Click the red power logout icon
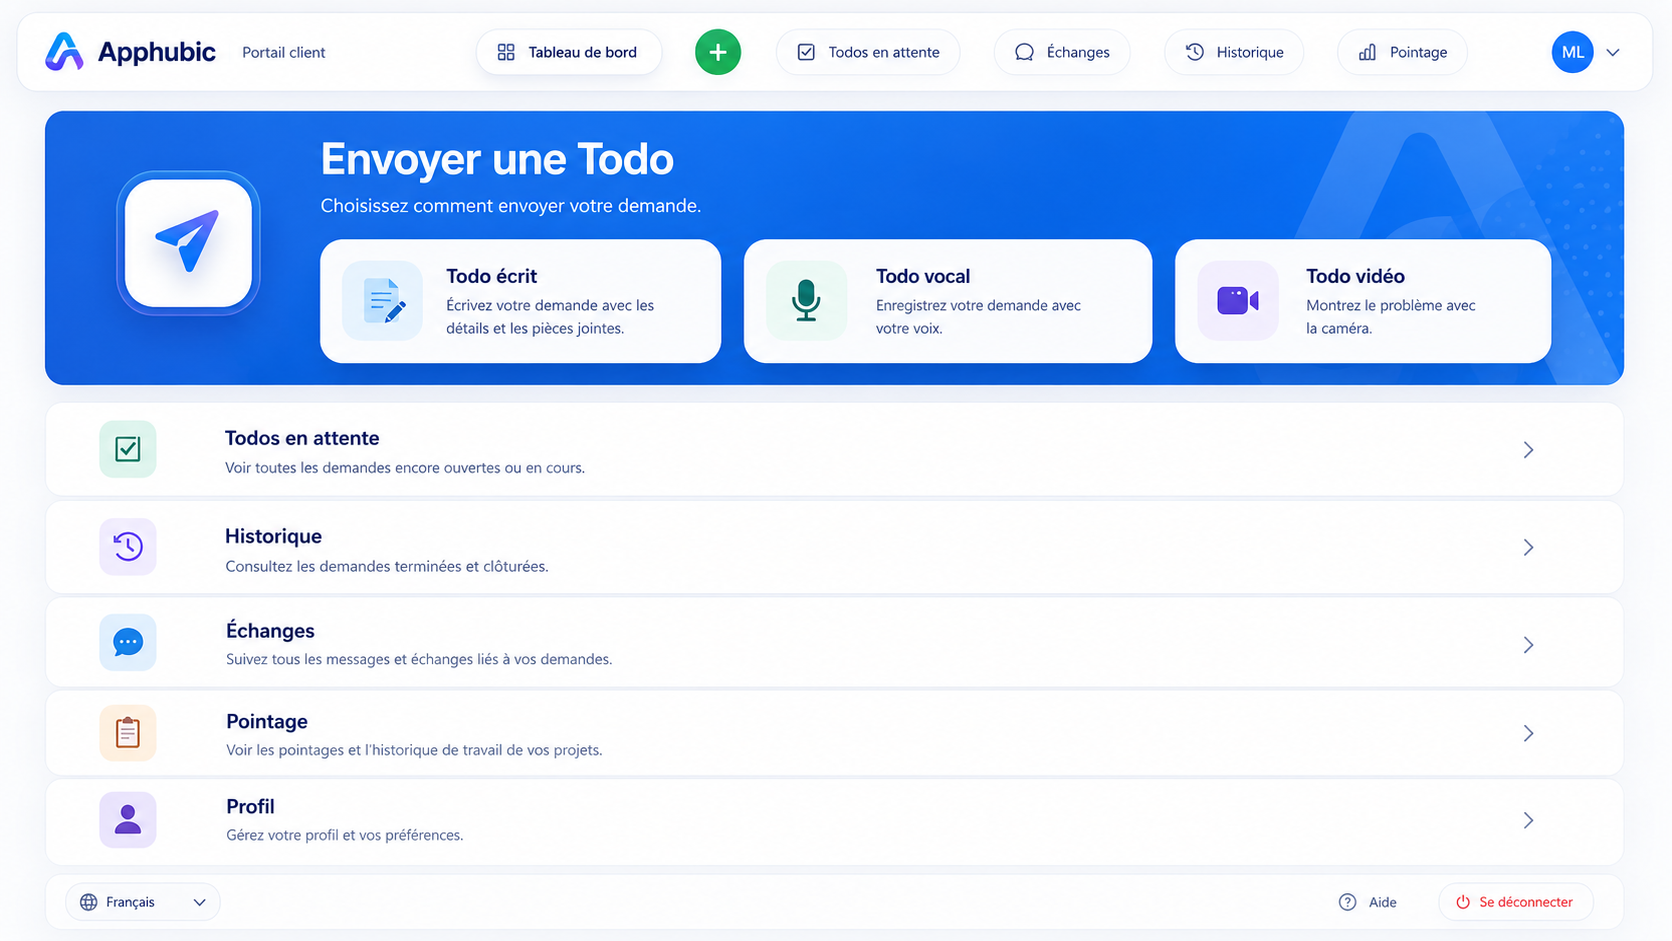 (x=1463, y=902)
